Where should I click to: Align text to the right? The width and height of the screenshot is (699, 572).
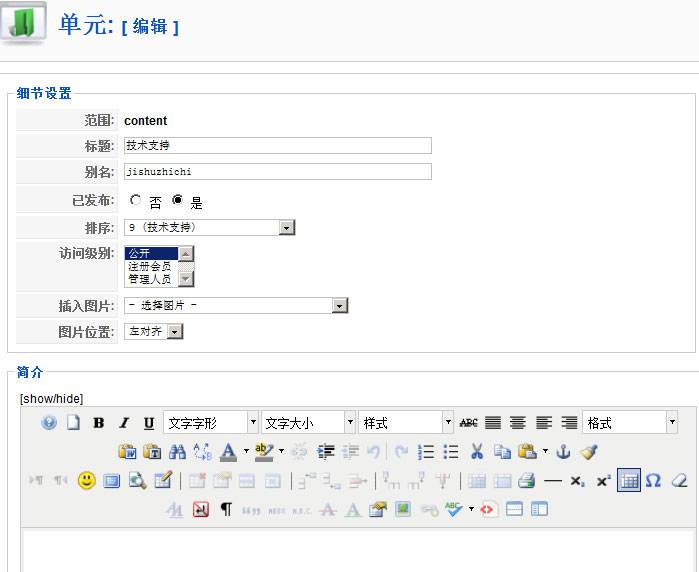(569, 422)
